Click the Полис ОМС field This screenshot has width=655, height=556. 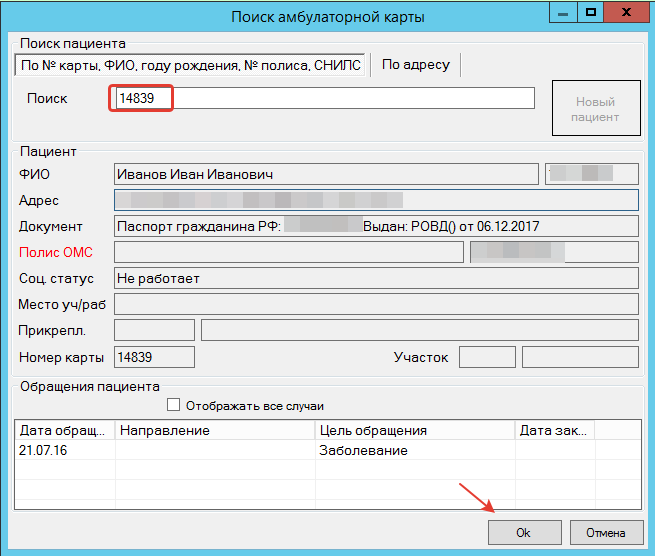pyautogui.click(x=289, y=252)
